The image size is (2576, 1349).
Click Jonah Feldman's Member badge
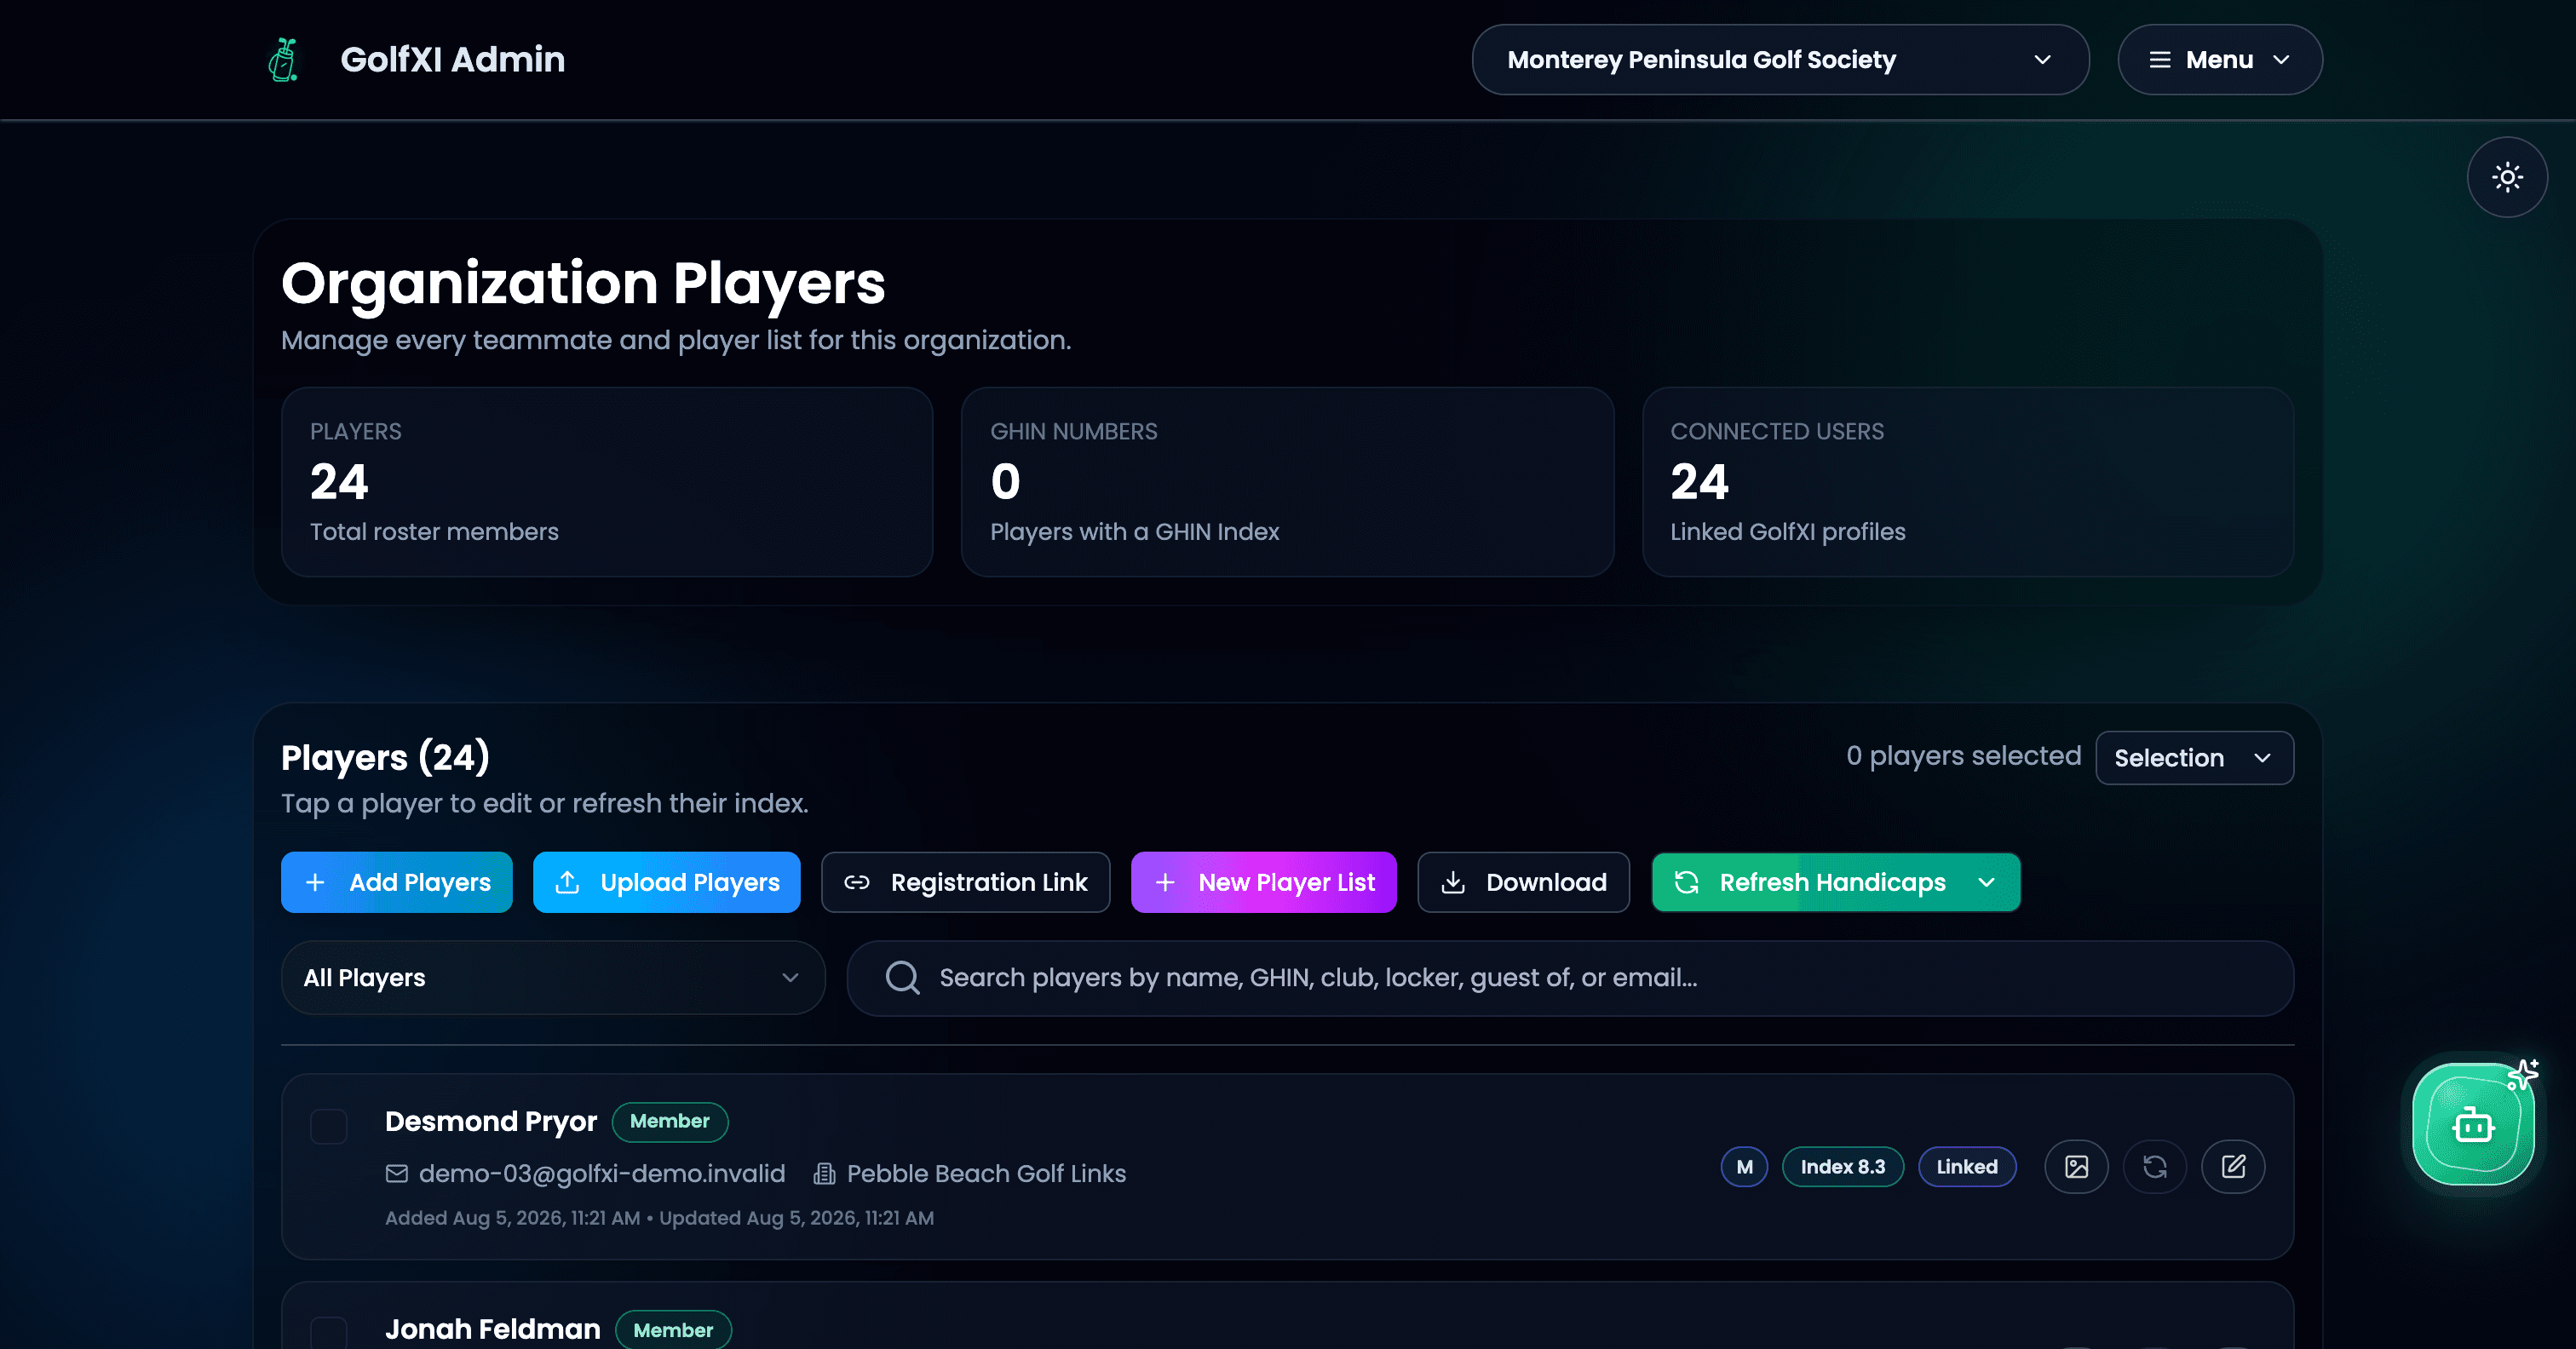673,1330
